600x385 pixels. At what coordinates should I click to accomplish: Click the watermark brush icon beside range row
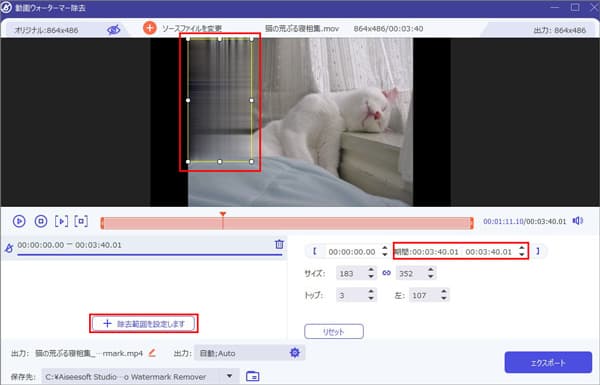coord(8,248)
